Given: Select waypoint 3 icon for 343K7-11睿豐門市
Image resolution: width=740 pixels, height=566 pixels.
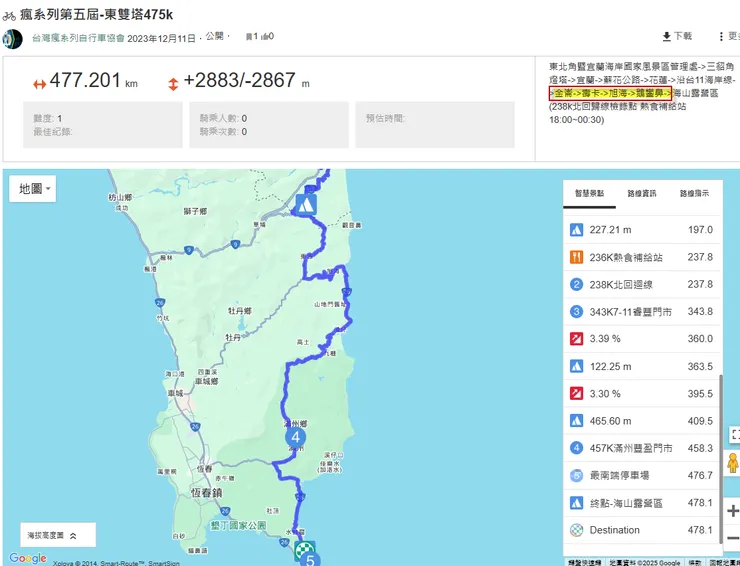Looking at the screenshot, I should tap(576, 312).
